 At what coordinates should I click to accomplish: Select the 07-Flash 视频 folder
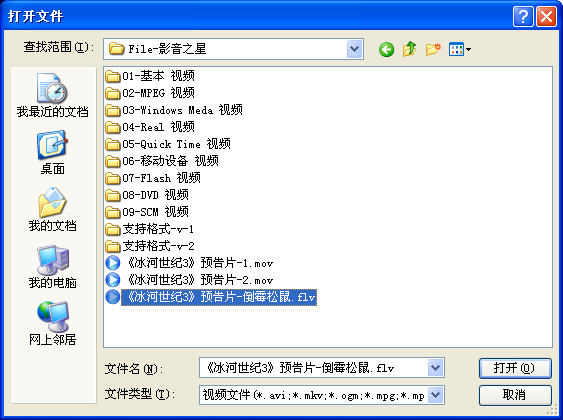[153, 178]
